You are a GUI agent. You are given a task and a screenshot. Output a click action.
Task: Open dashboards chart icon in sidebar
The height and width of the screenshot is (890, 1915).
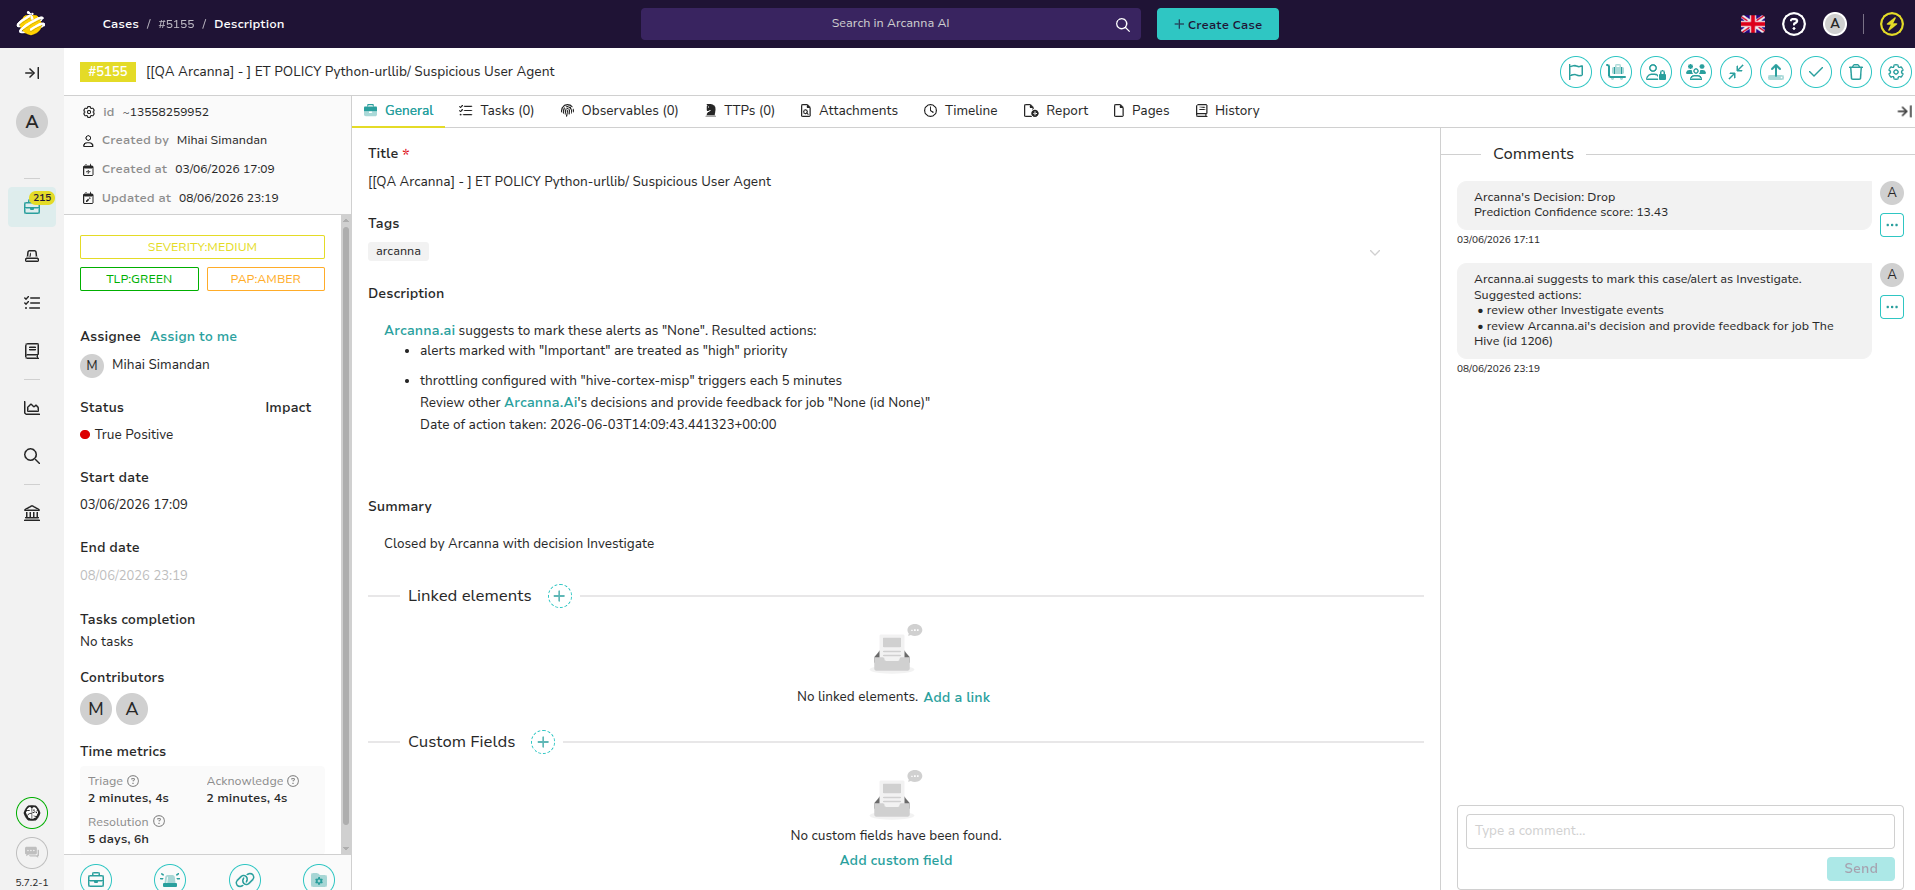coord(32,408)
